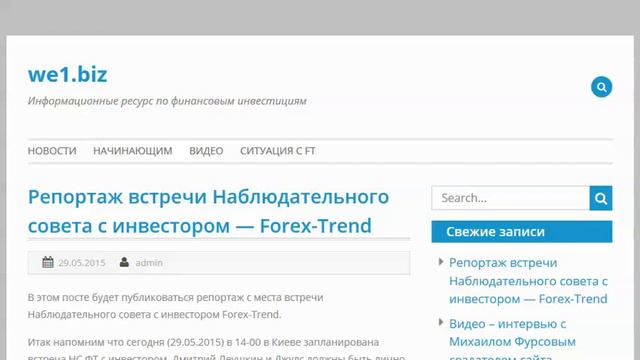Click the post date 29.05.2015
The width and height of the screenshot is (640, 360).
point(82,263)
